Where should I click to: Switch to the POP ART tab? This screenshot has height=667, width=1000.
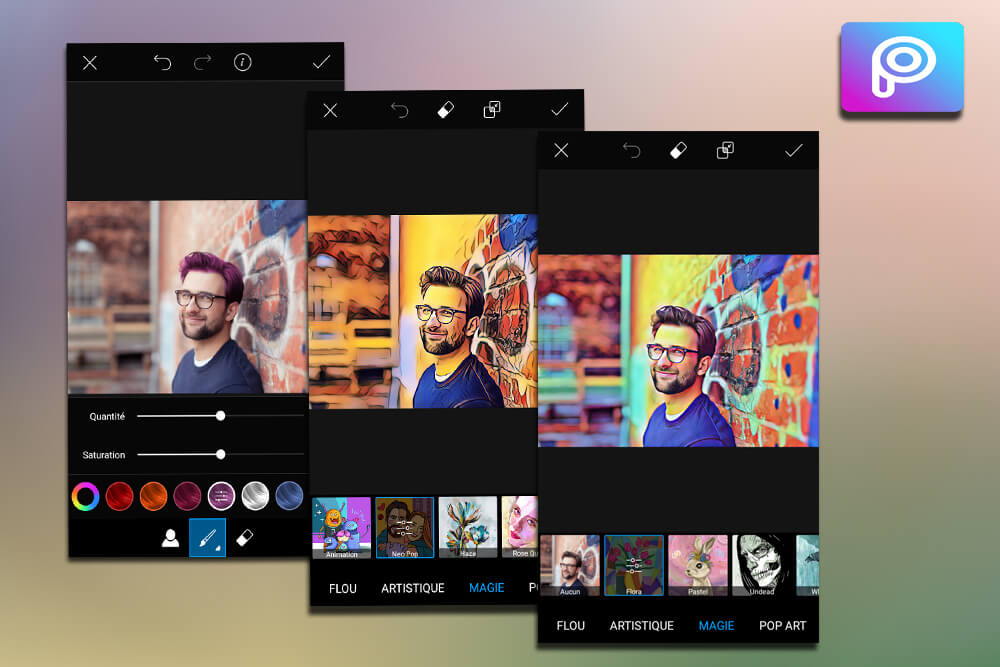[782, 626]
